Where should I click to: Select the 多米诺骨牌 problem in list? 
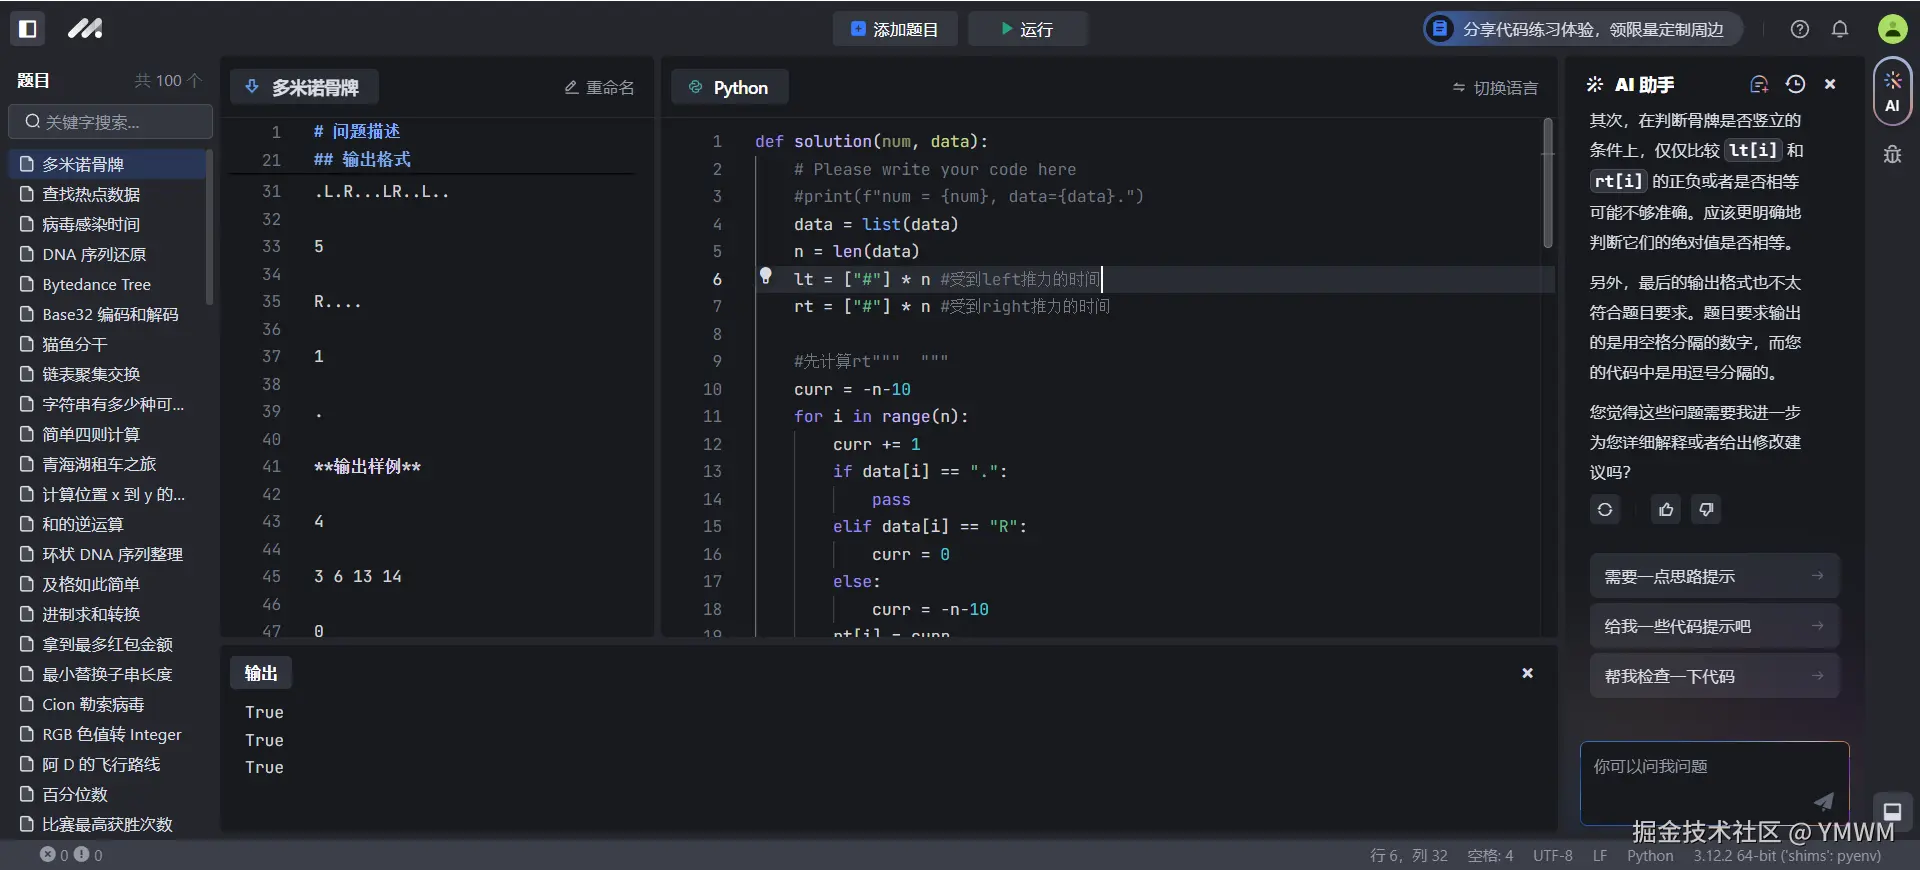pyautogui.click(x=106, y=164)
